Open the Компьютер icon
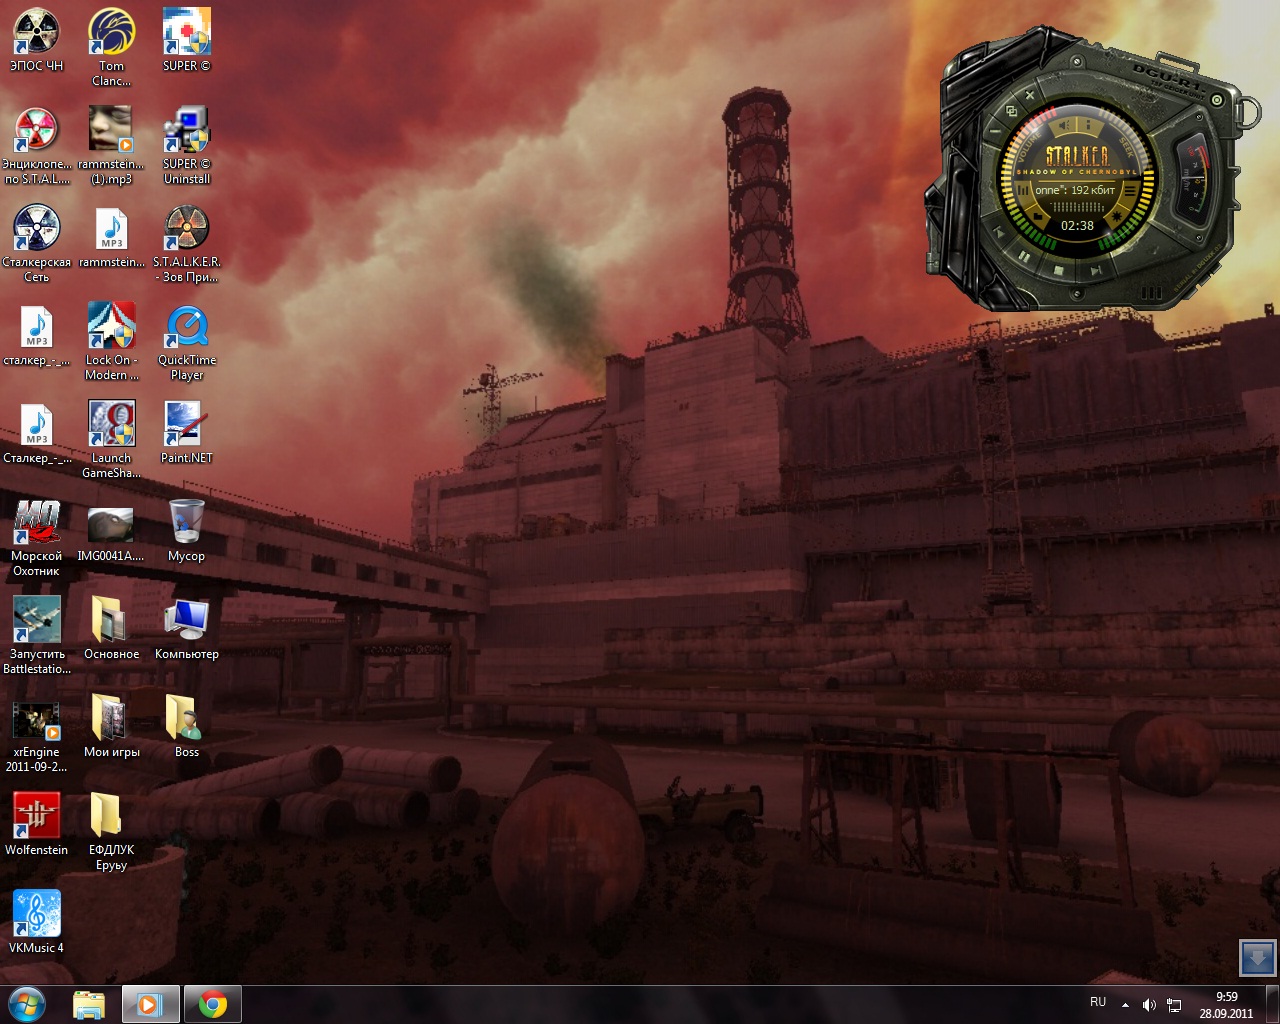The width and height of the screenshot is (1280, 1024). [x=186, y=629]
